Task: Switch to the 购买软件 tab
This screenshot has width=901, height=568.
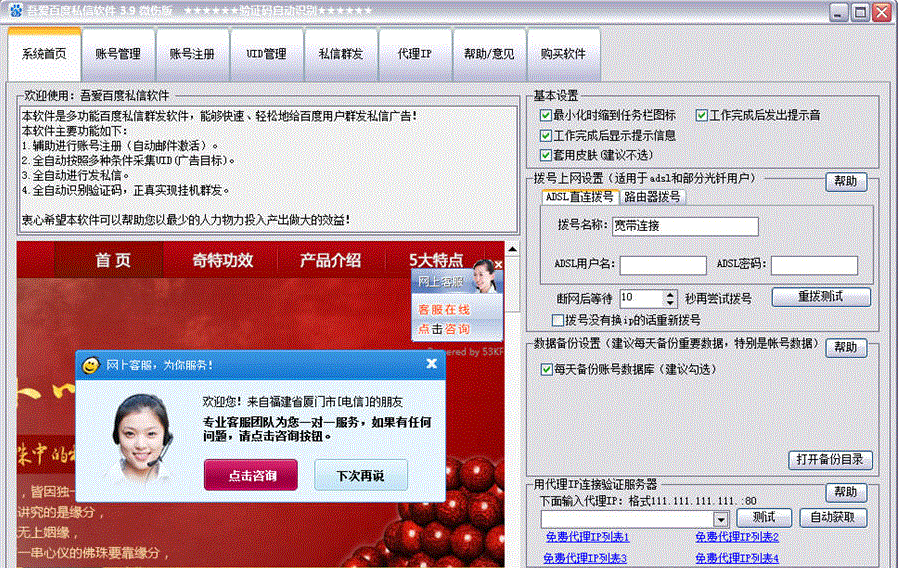Action: (x=563, y=54)
